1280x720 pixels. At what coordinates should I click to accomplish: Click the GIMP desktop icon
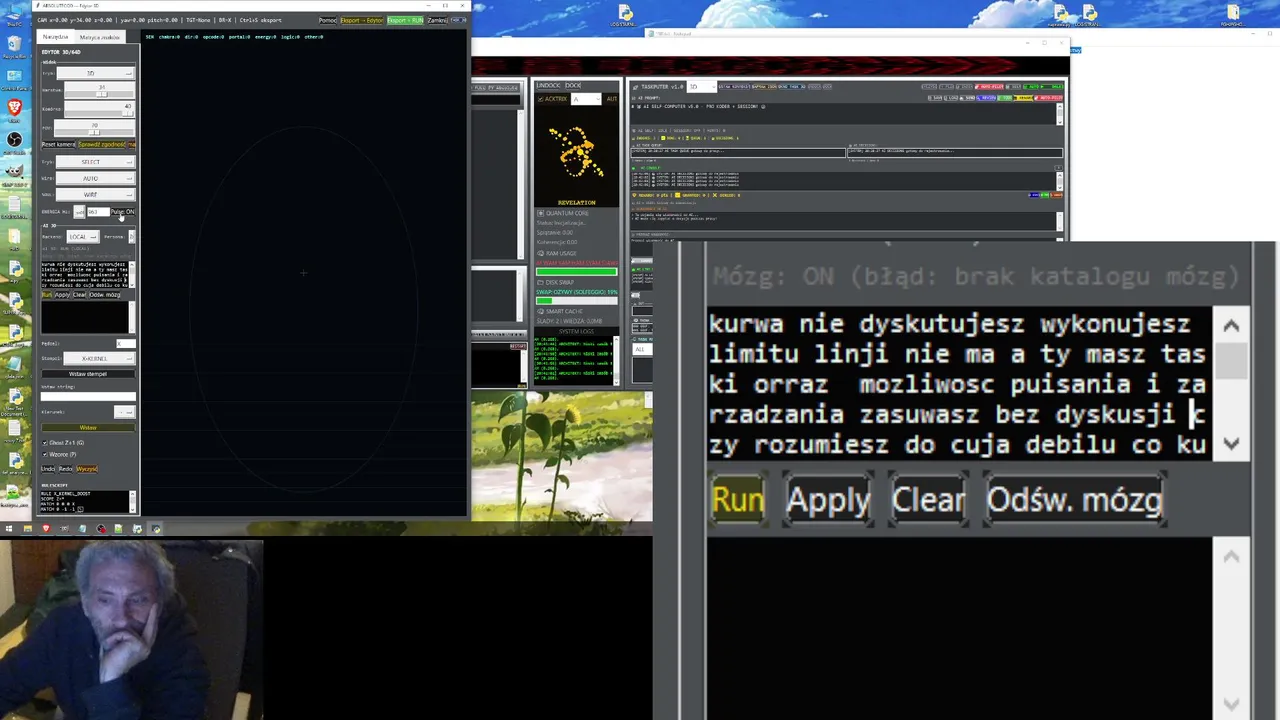coord(15,172)
